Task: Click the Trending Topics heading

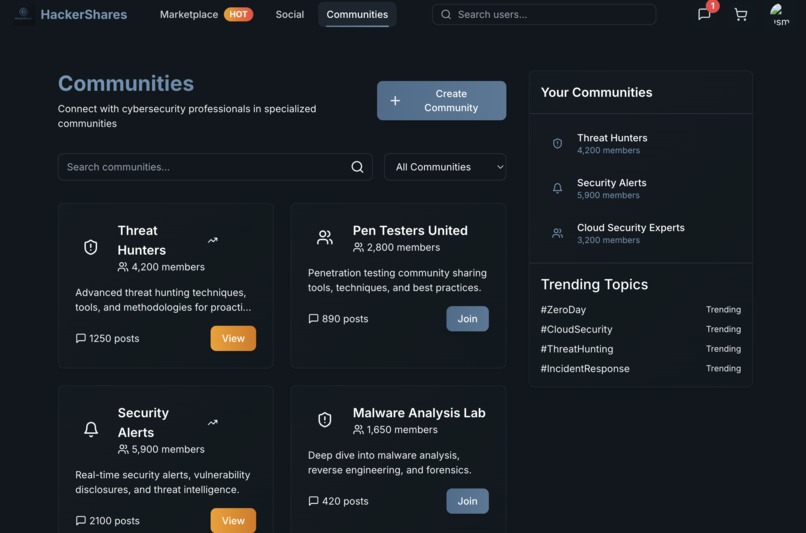Action: [x=594, y=284]
